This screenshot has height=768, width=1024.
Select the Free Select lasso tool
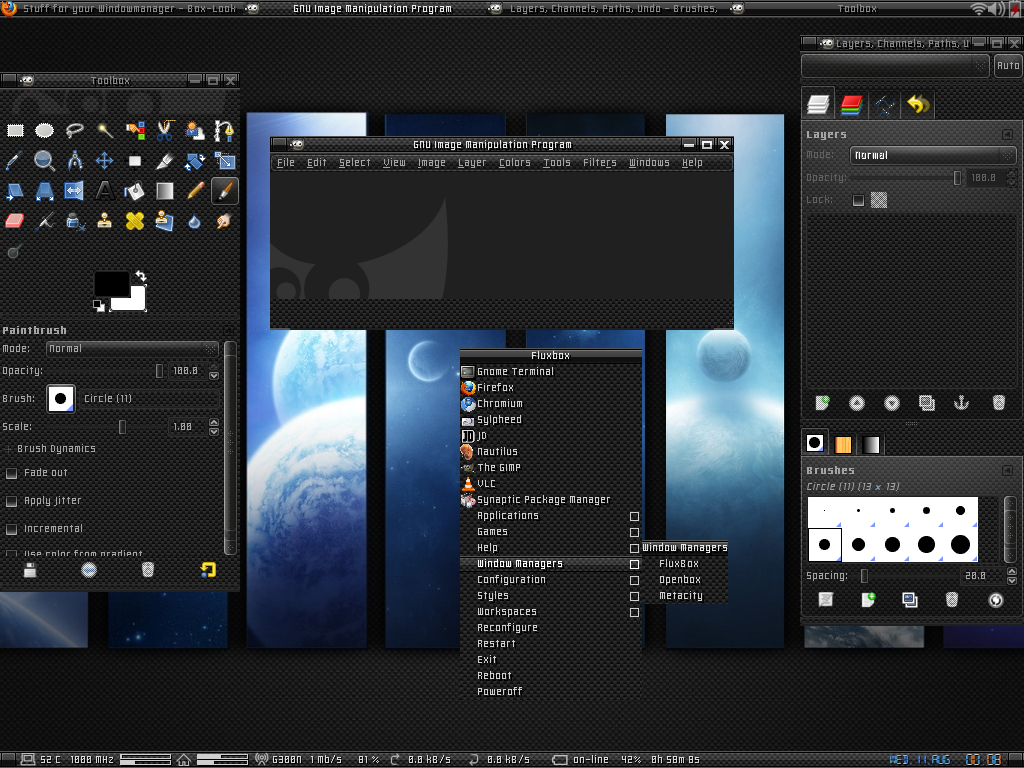74,131
